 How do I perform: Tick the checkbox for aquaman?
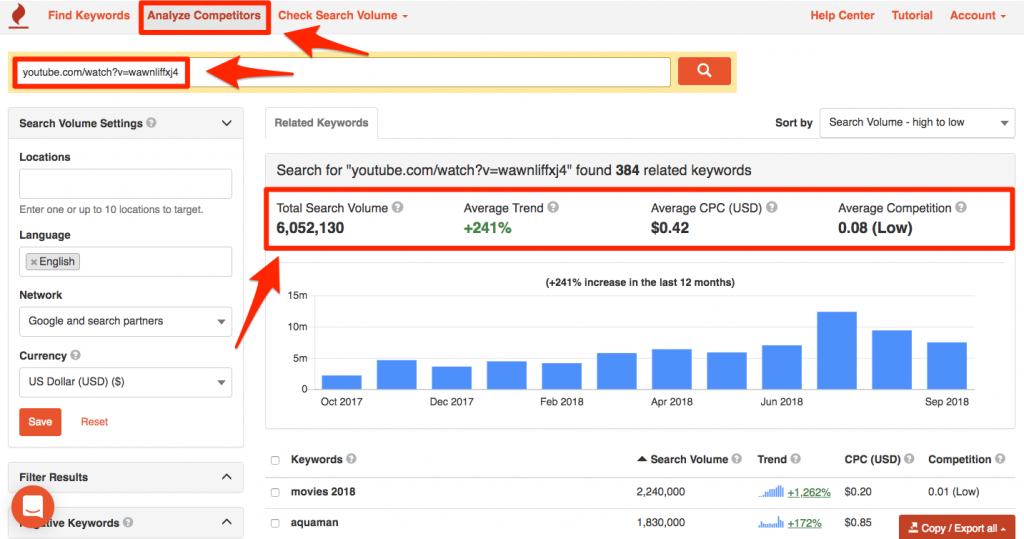(x=276, y=523)
